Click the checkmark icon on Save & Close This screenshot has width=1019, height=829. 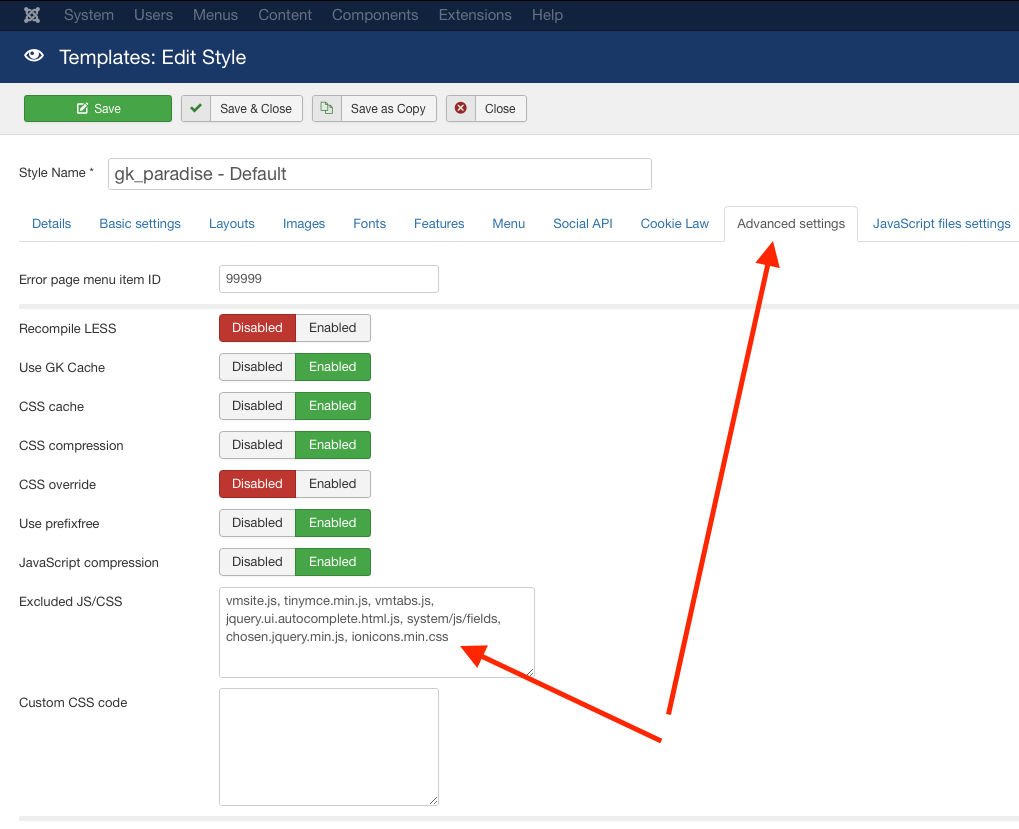196,108
